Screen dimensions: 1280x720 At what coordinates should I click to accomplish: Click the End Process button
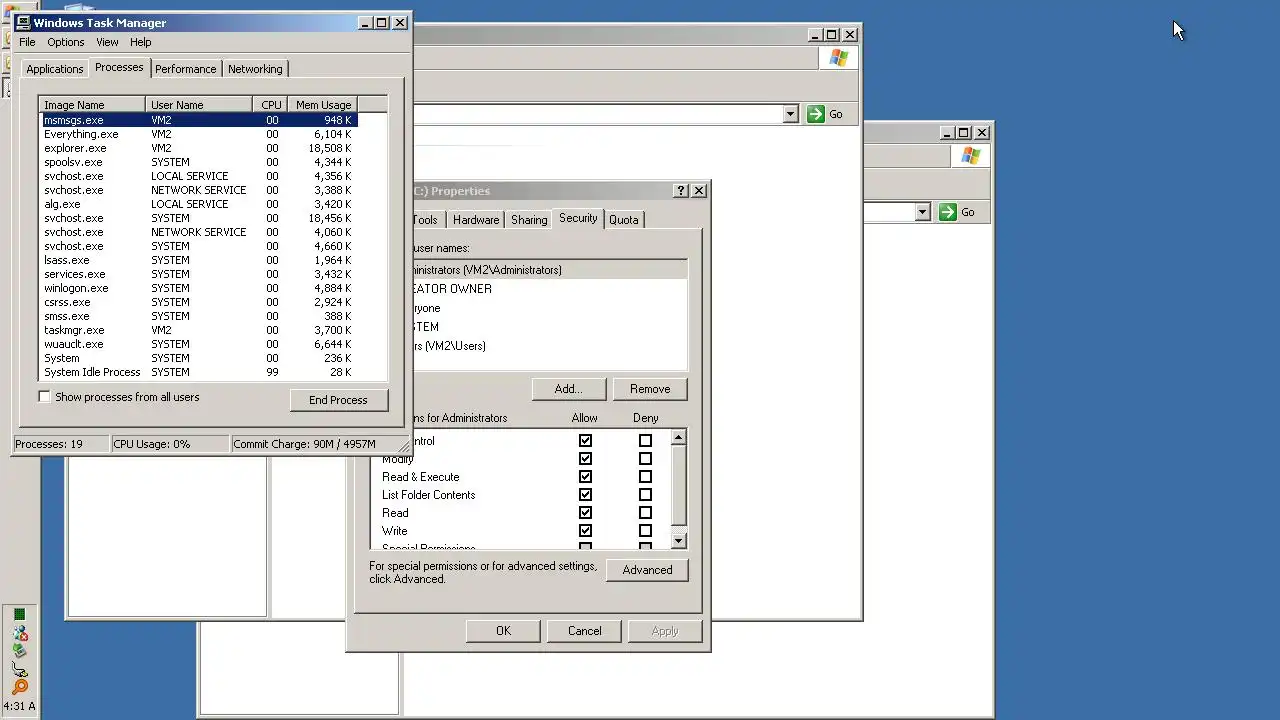(338, 400)
